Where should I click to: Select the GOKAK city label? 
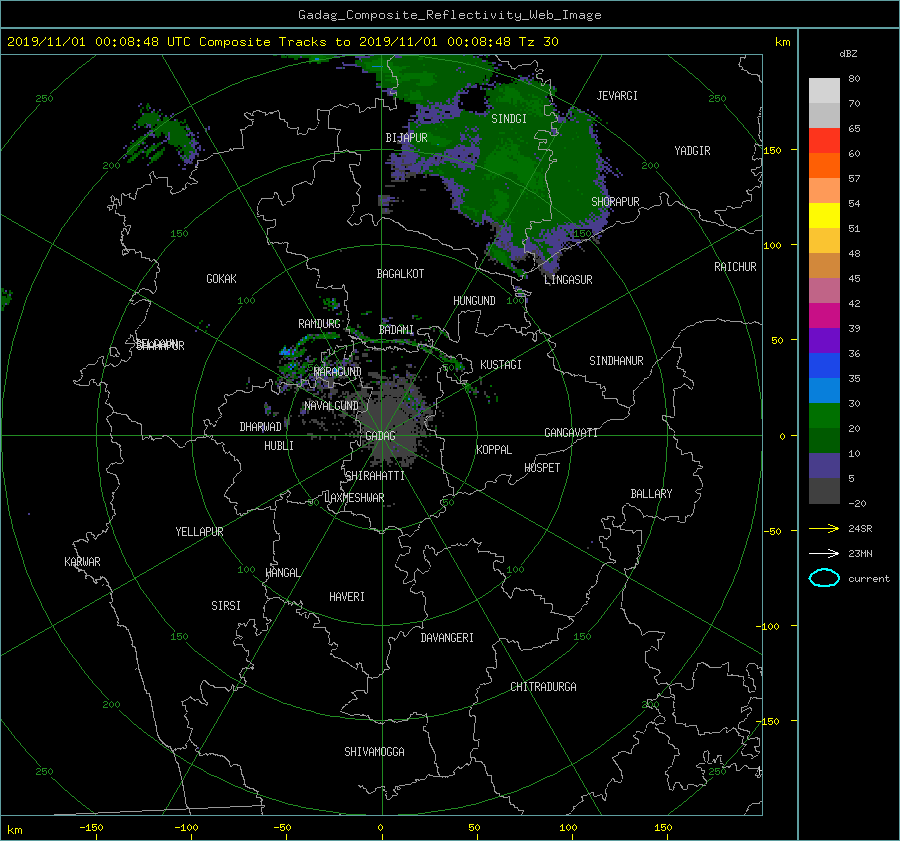coord(221,279)
